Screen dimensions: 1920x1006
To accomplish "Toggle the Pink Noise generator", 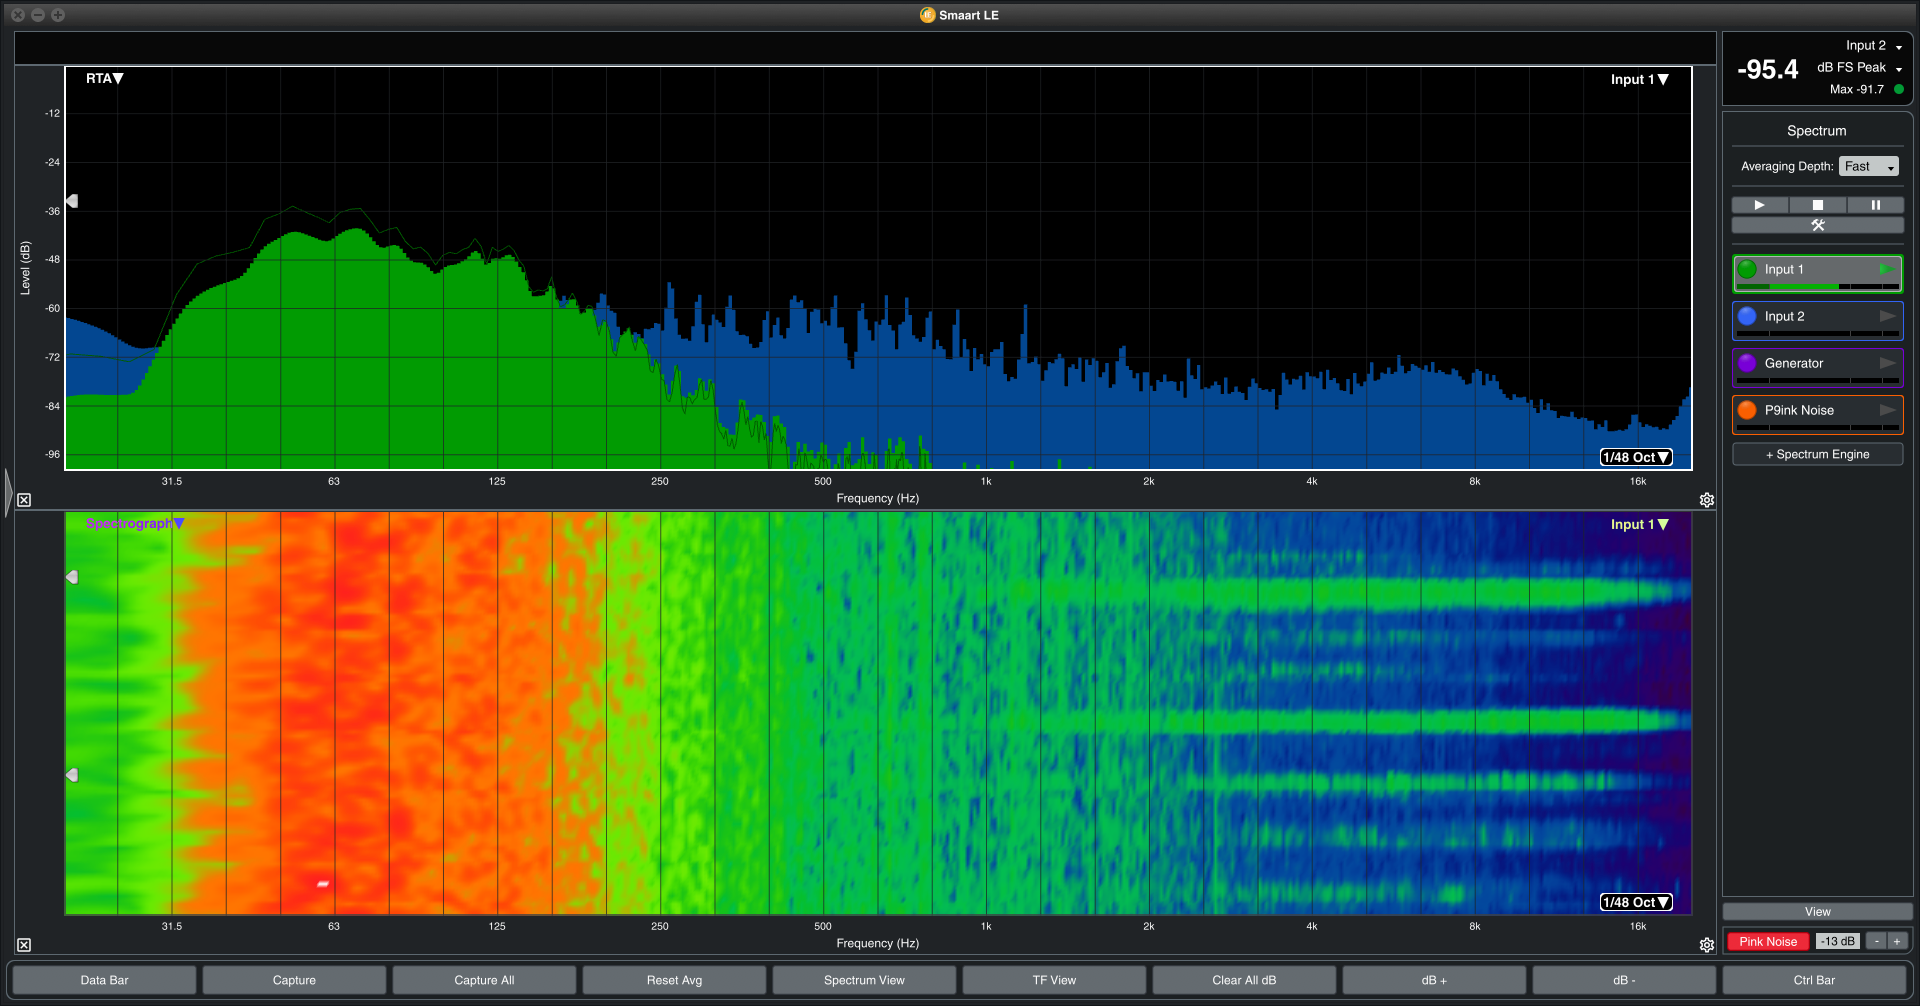I will coord(1768,941).
